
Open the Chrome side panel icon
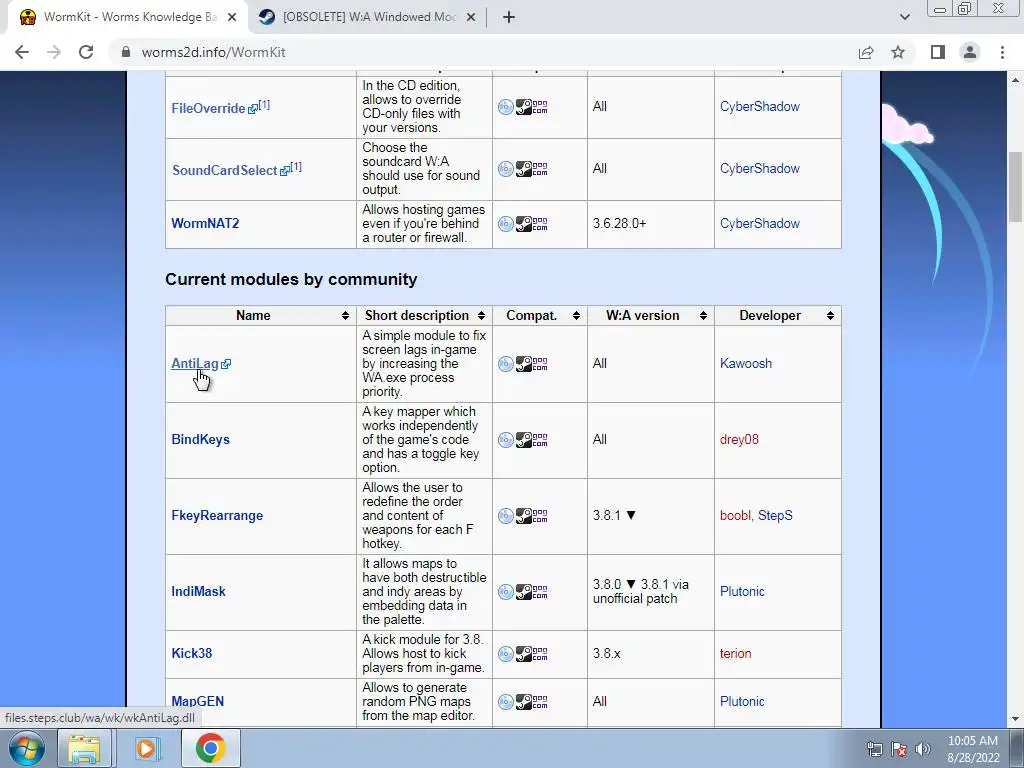coord(938,52)
